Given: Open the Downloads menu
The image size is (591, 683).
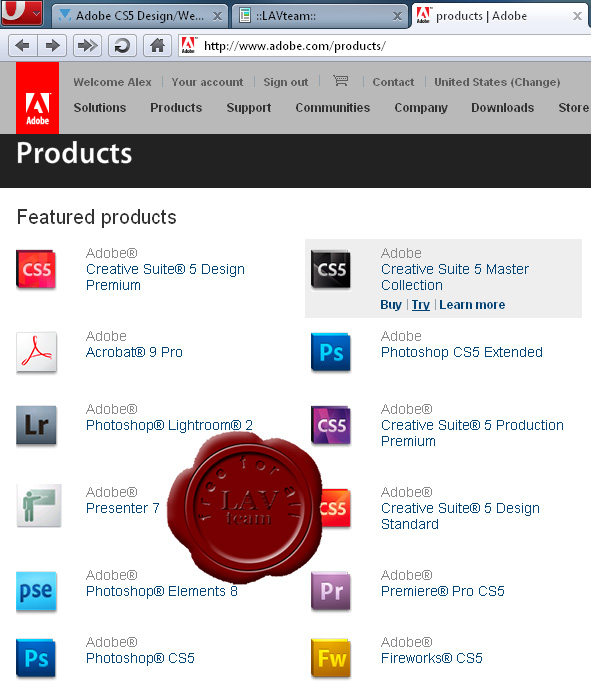Looking at the screenshot, I should pos(503,108).
